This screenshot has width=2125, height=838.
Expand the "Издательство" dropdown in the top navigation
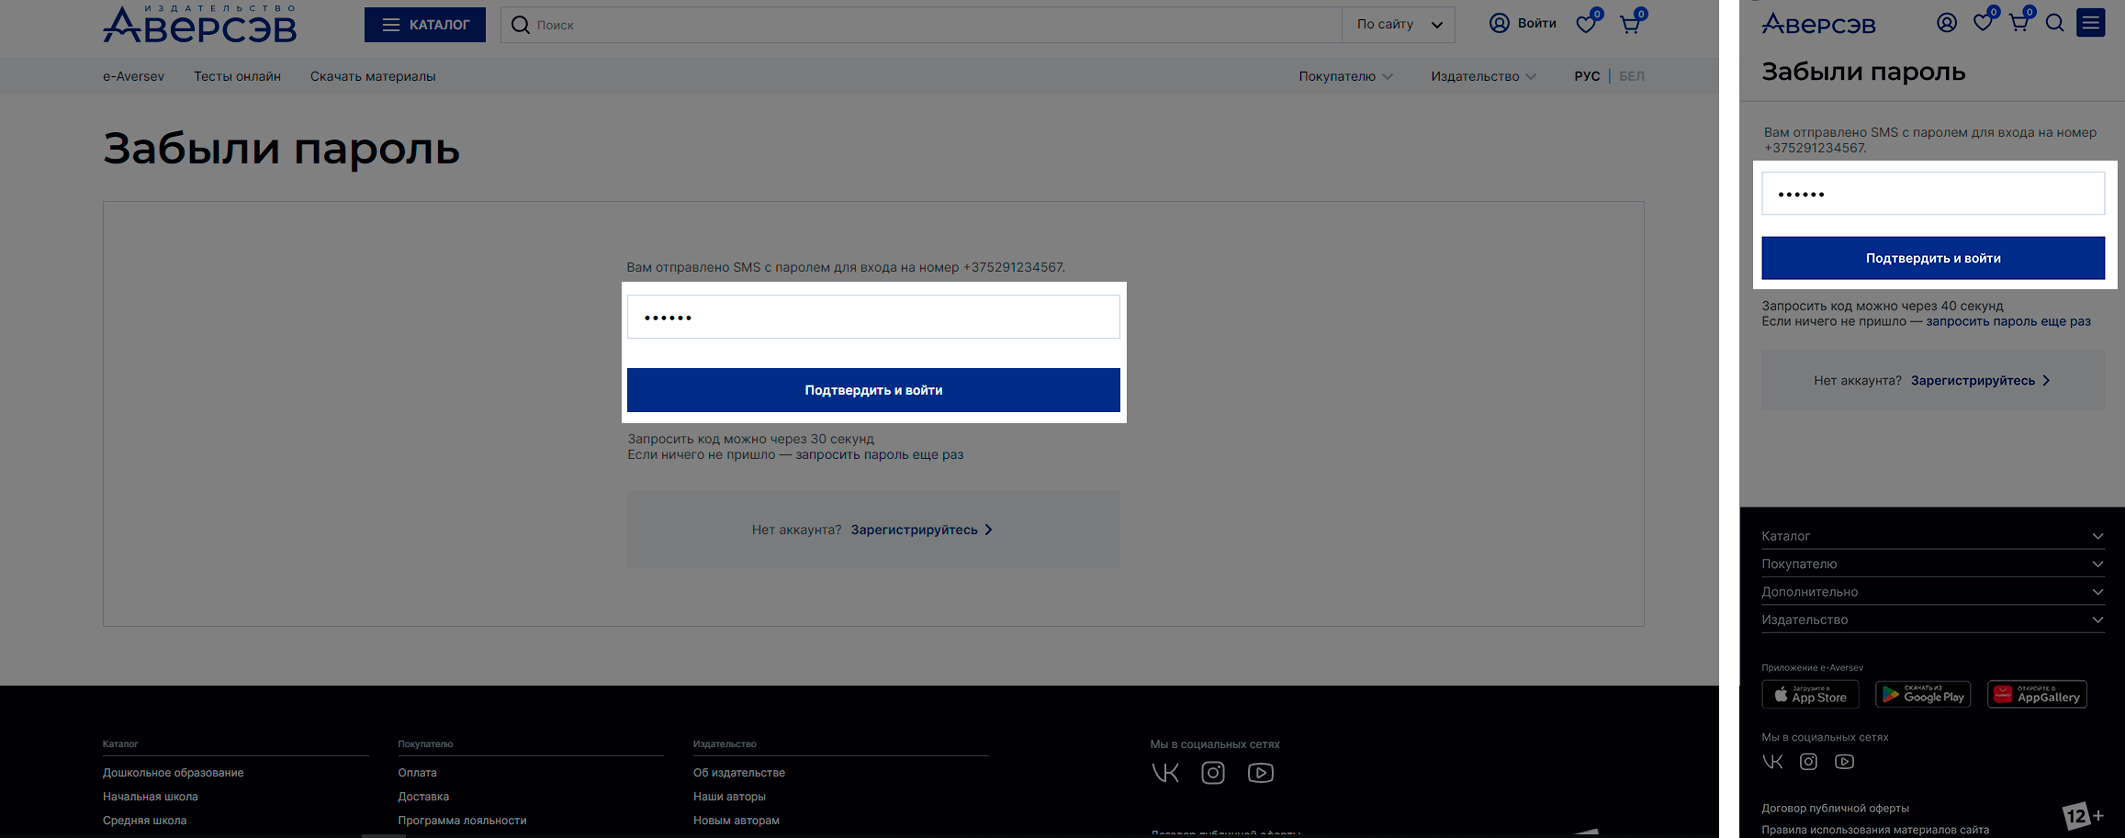1482,76
